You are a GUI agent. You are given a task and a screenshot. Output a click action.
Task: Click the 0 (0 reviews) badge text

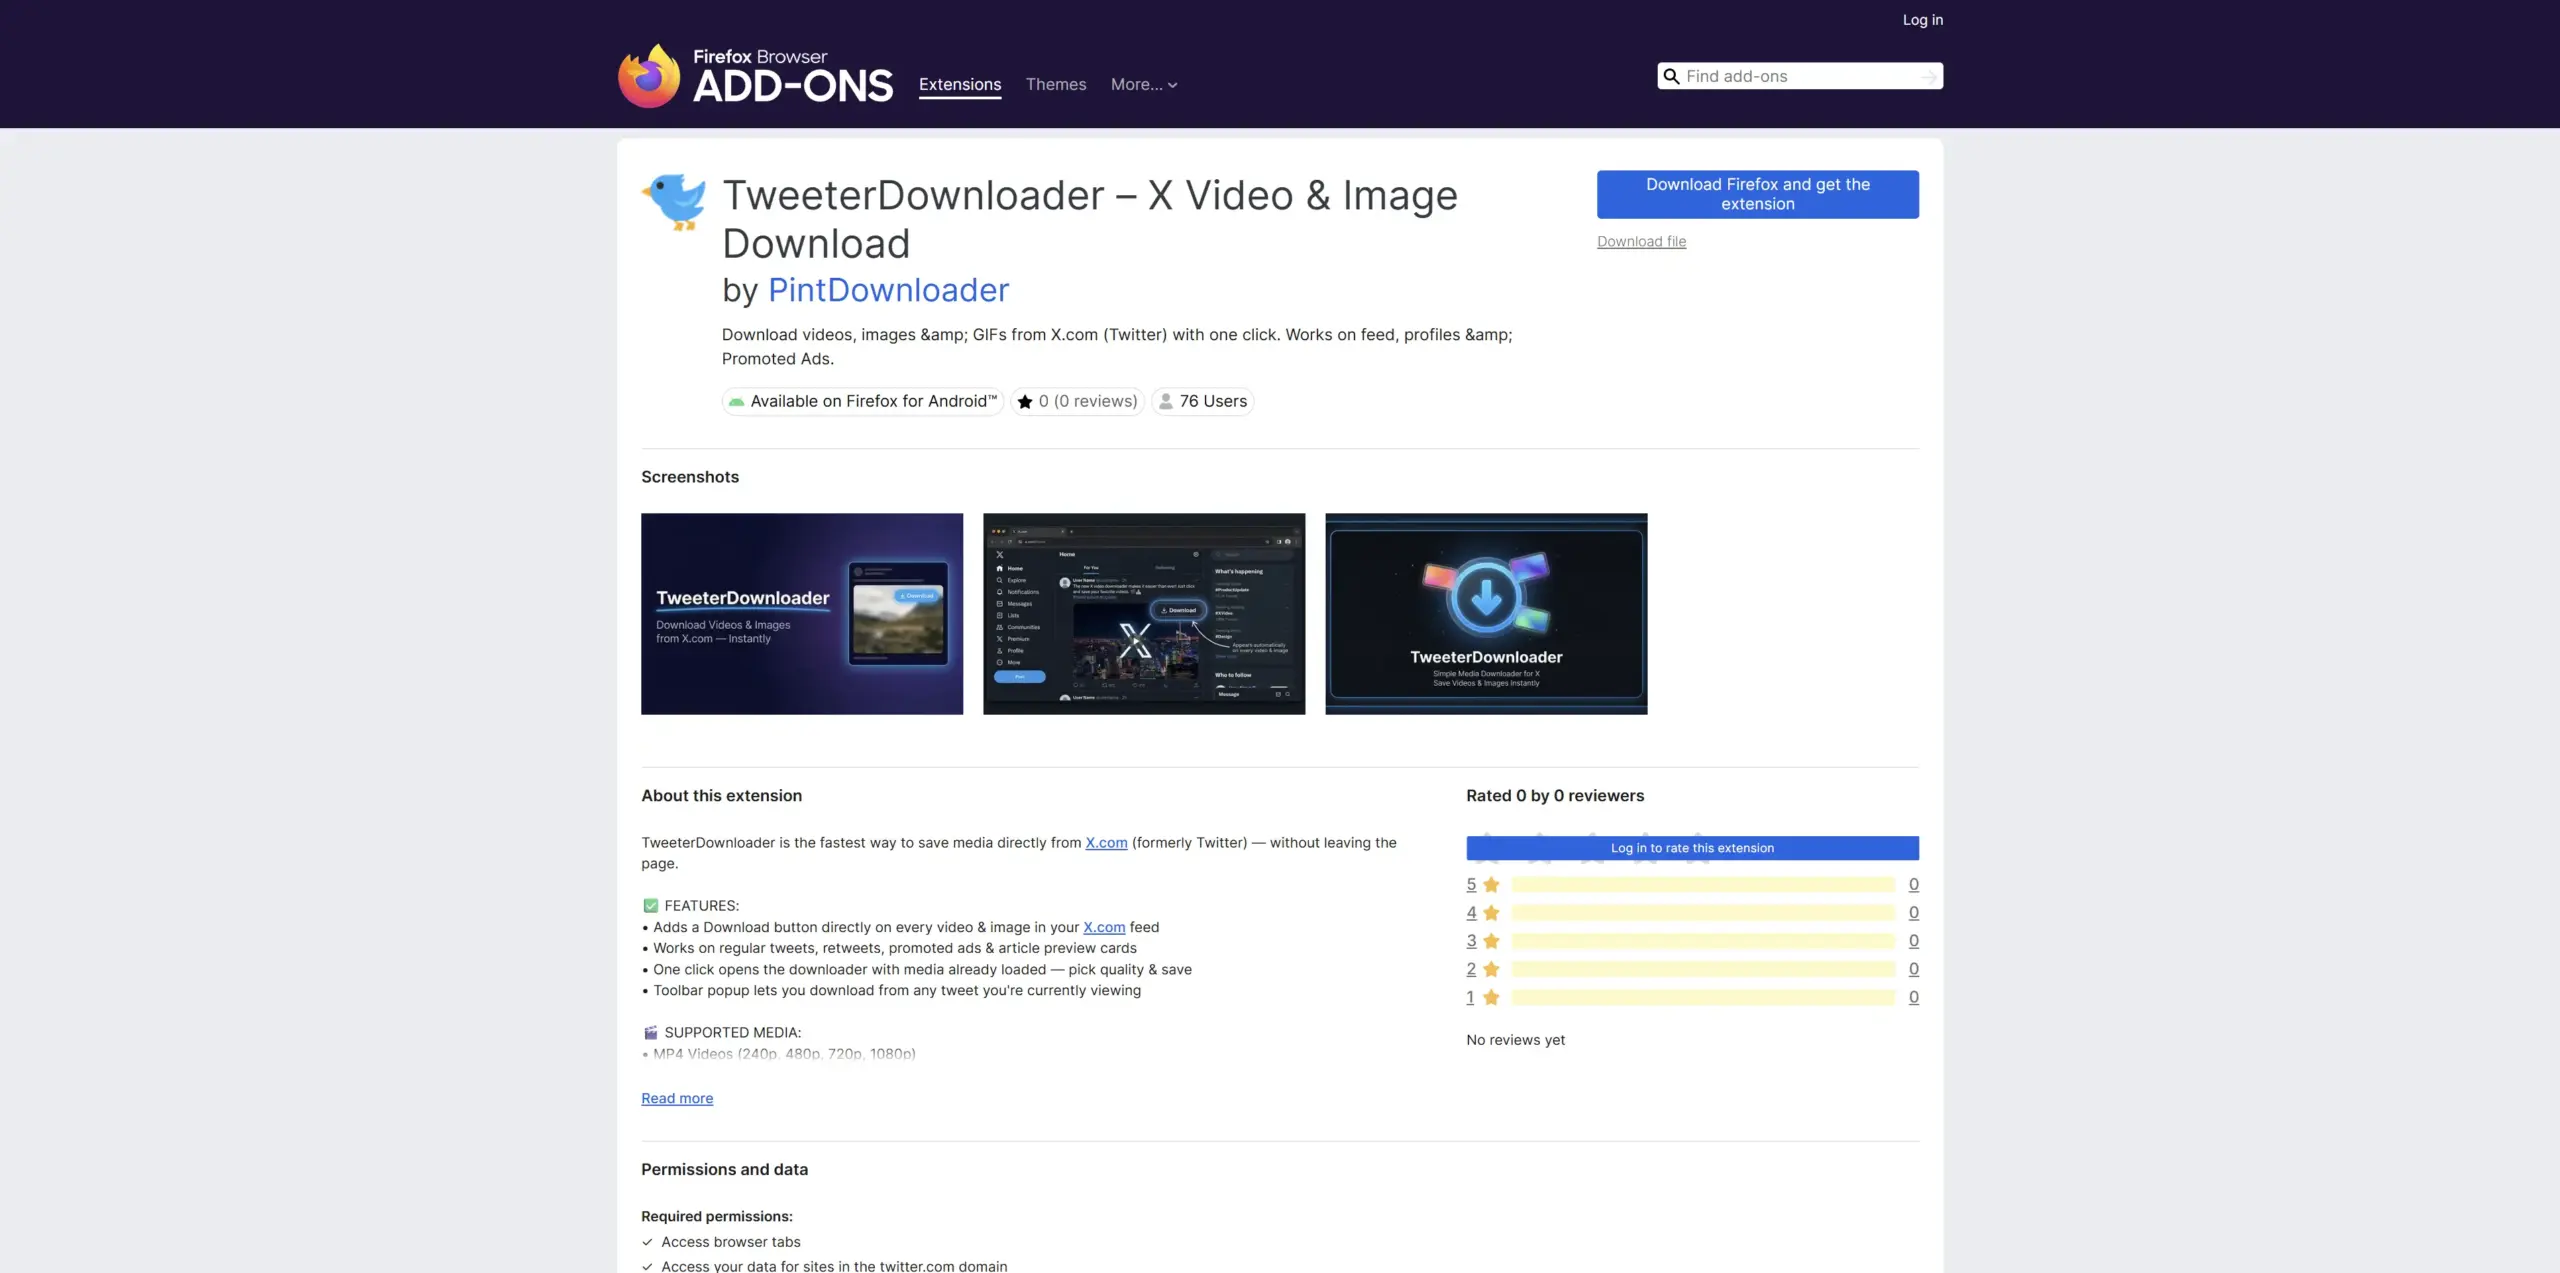[x=1087, y=402]
